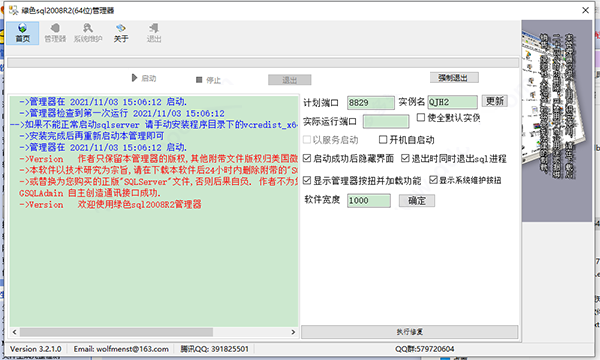The image size is (600, 360).
Task: Click the 停止 stop button
Action: (209, 80)
